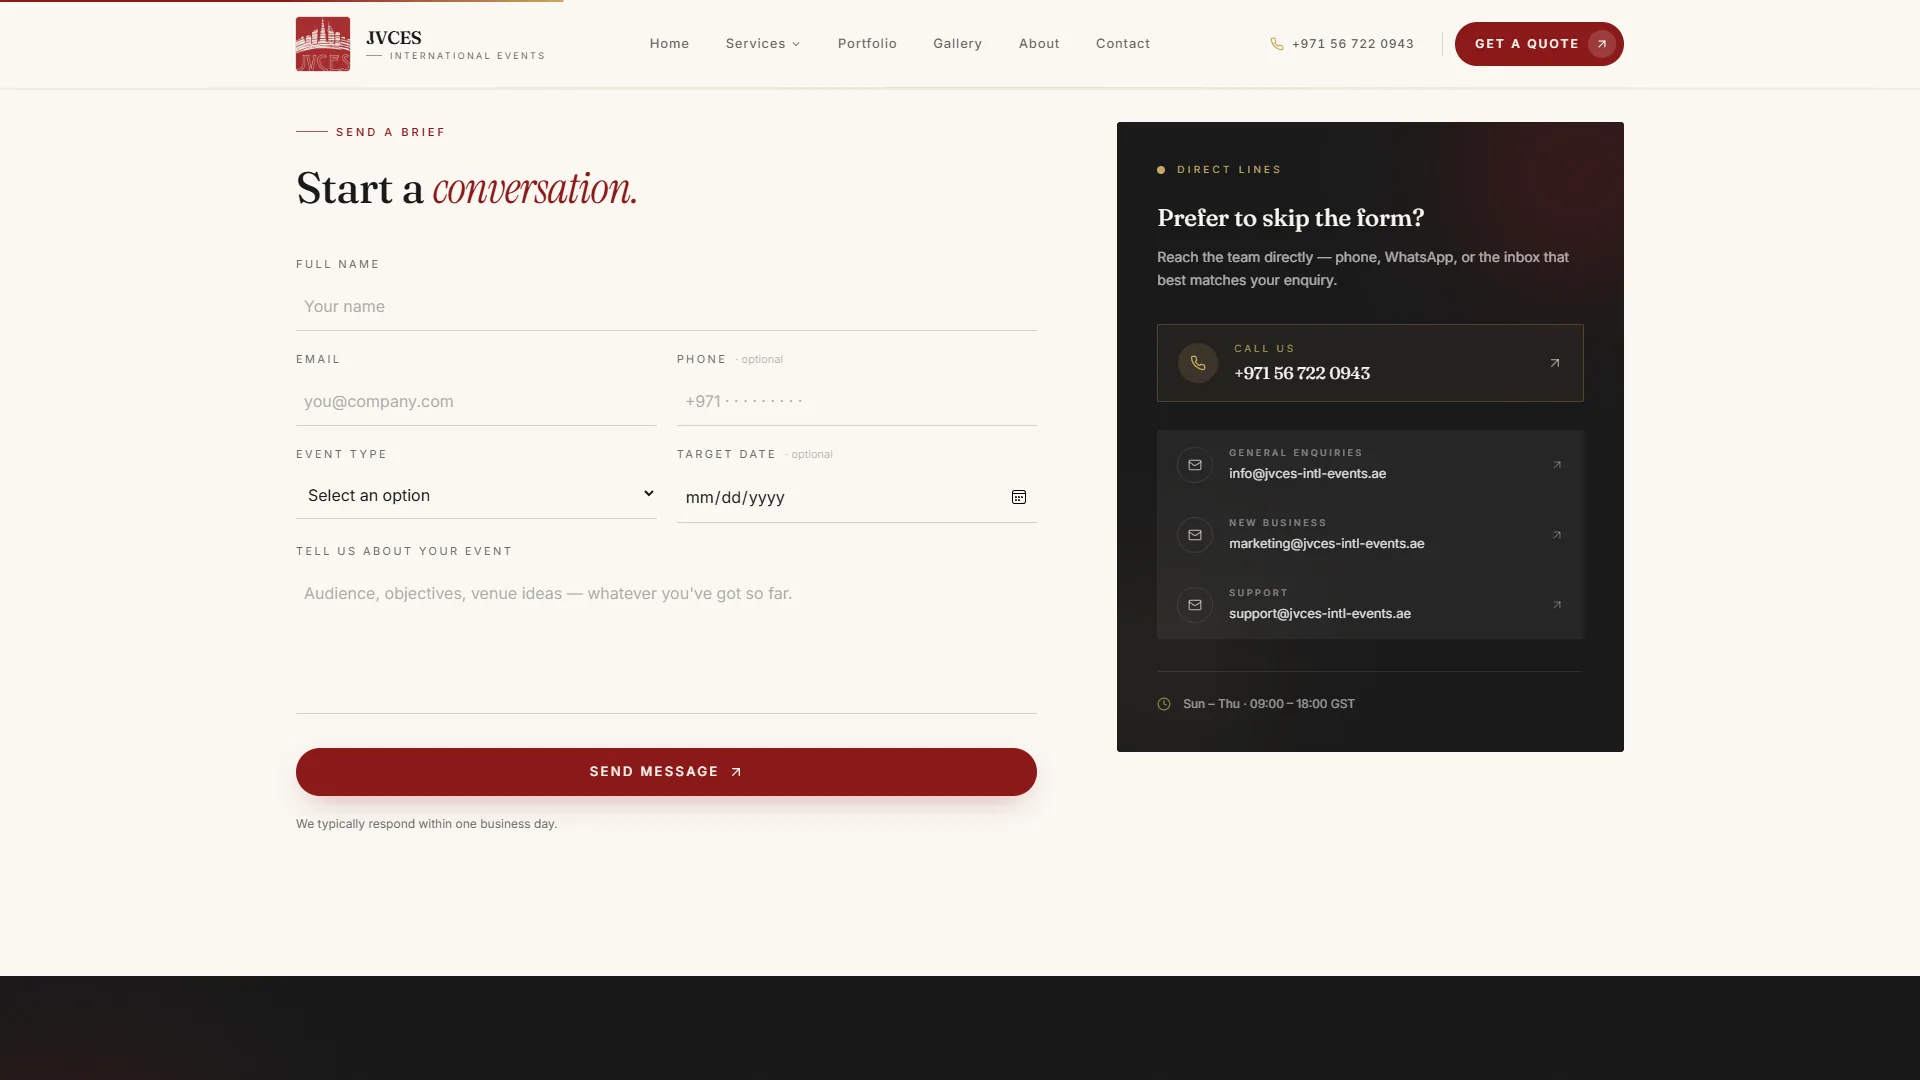Image resolution: width=1920 pixels, height=1080 pixels.
Task: Click the arrow icon inside Get a Quote
Action: click(1602, 44)
